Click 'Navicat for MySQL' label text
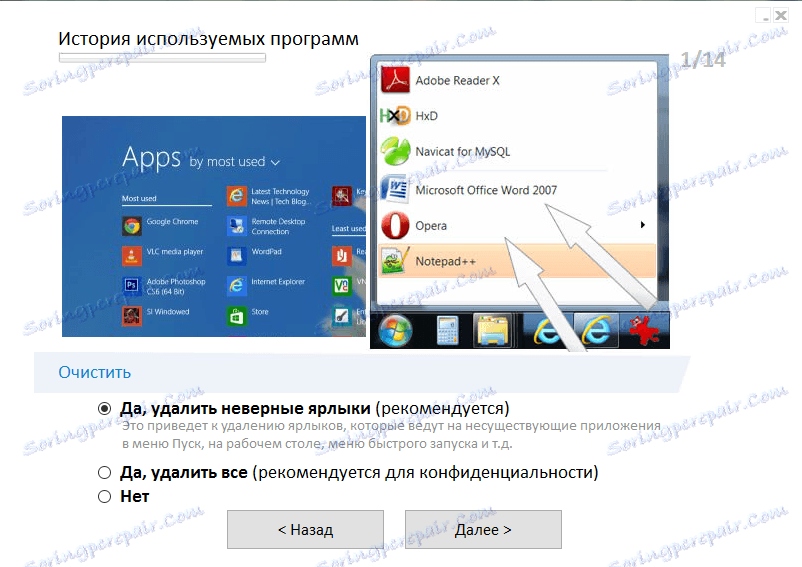Viewport: 802px width, 567px height. coord(462,152)
